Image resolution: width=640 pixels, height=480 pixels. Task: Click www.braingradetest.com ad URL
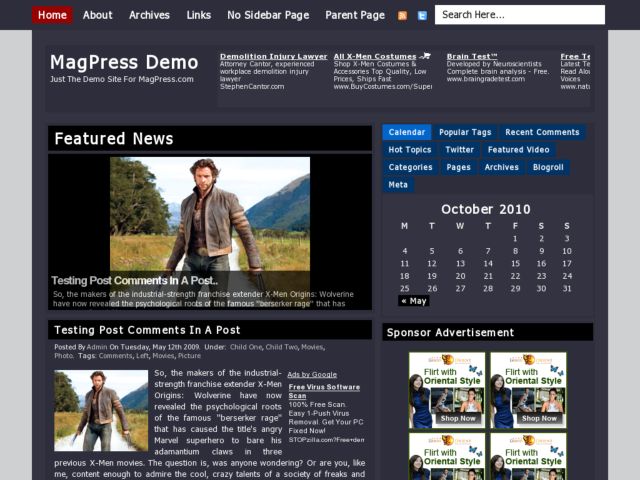coord(486,79)
